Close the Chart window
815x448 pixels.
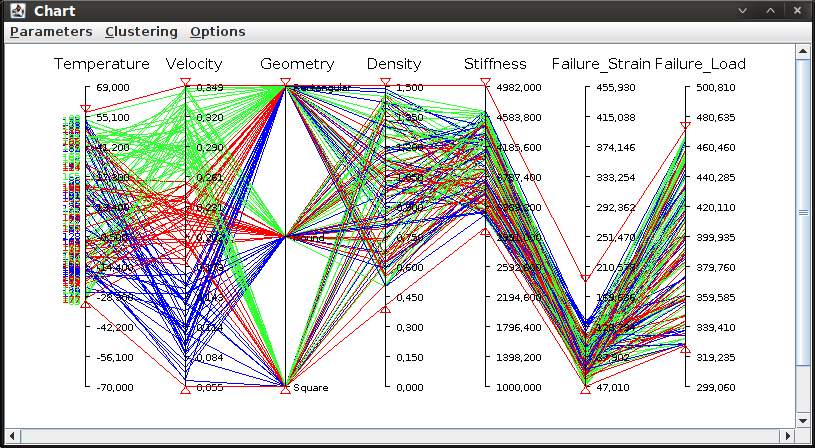(797, 10)
